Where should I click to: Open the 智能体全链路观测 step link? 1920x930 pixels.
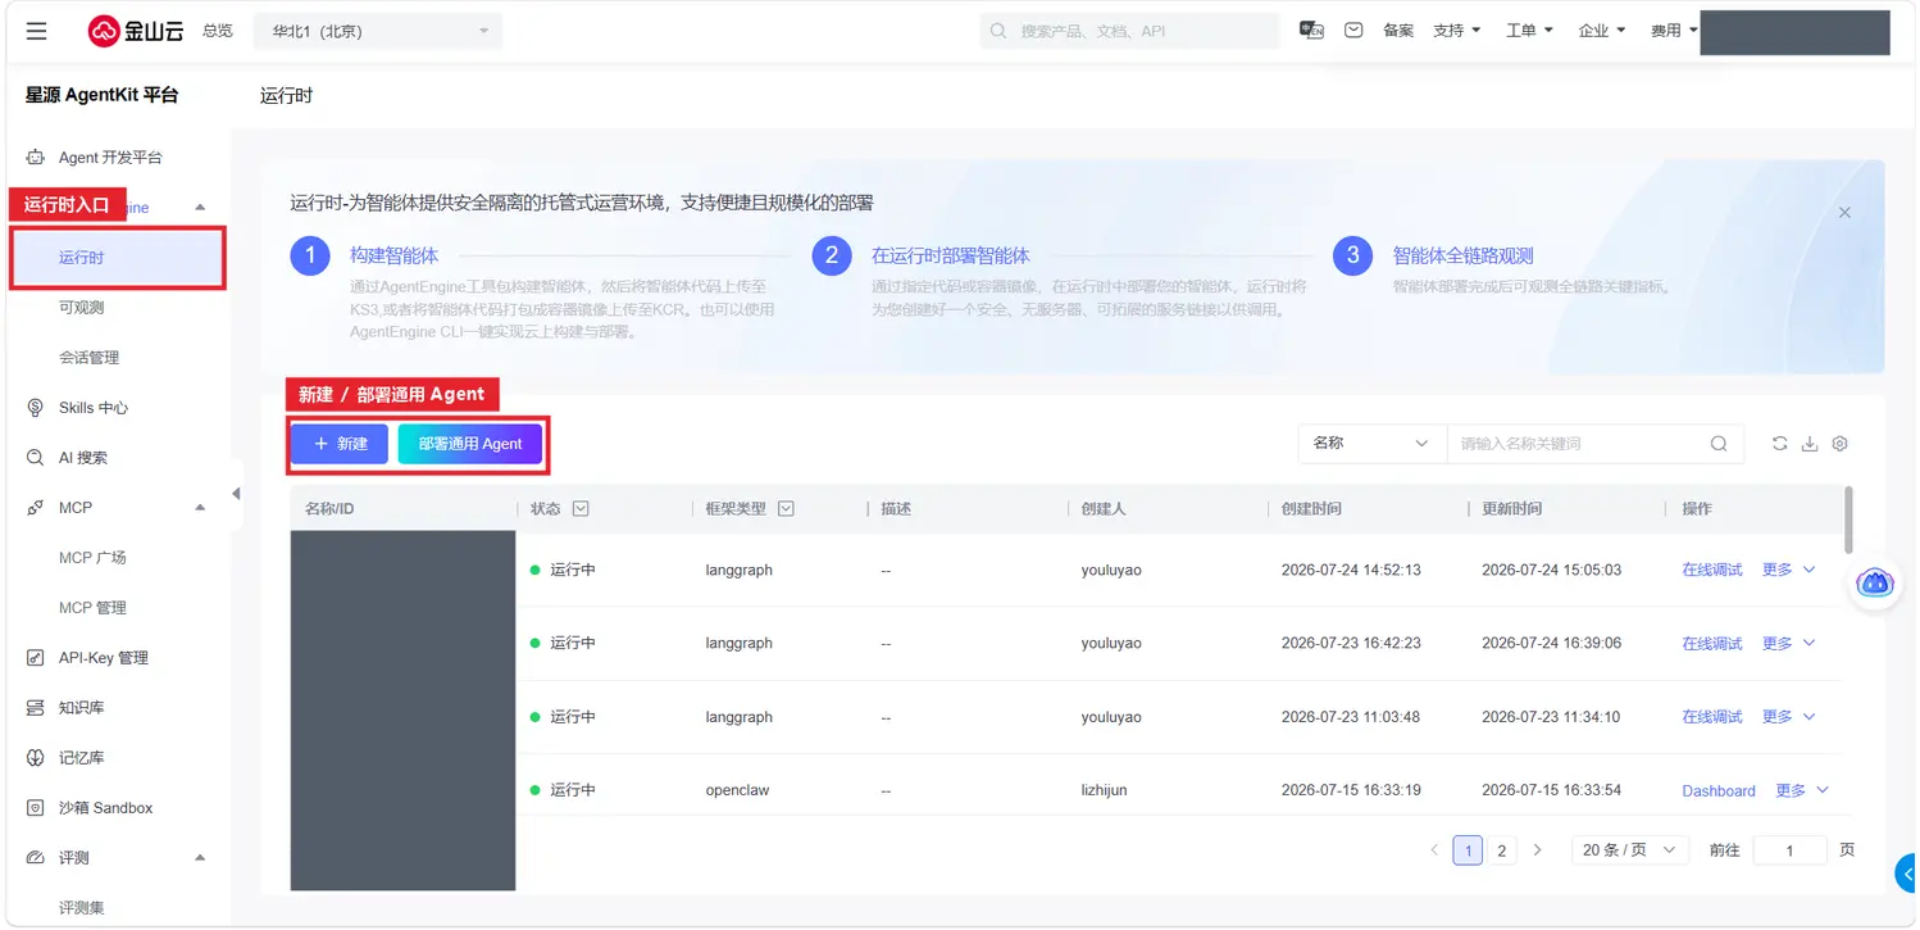click(x=1463, y=255)
